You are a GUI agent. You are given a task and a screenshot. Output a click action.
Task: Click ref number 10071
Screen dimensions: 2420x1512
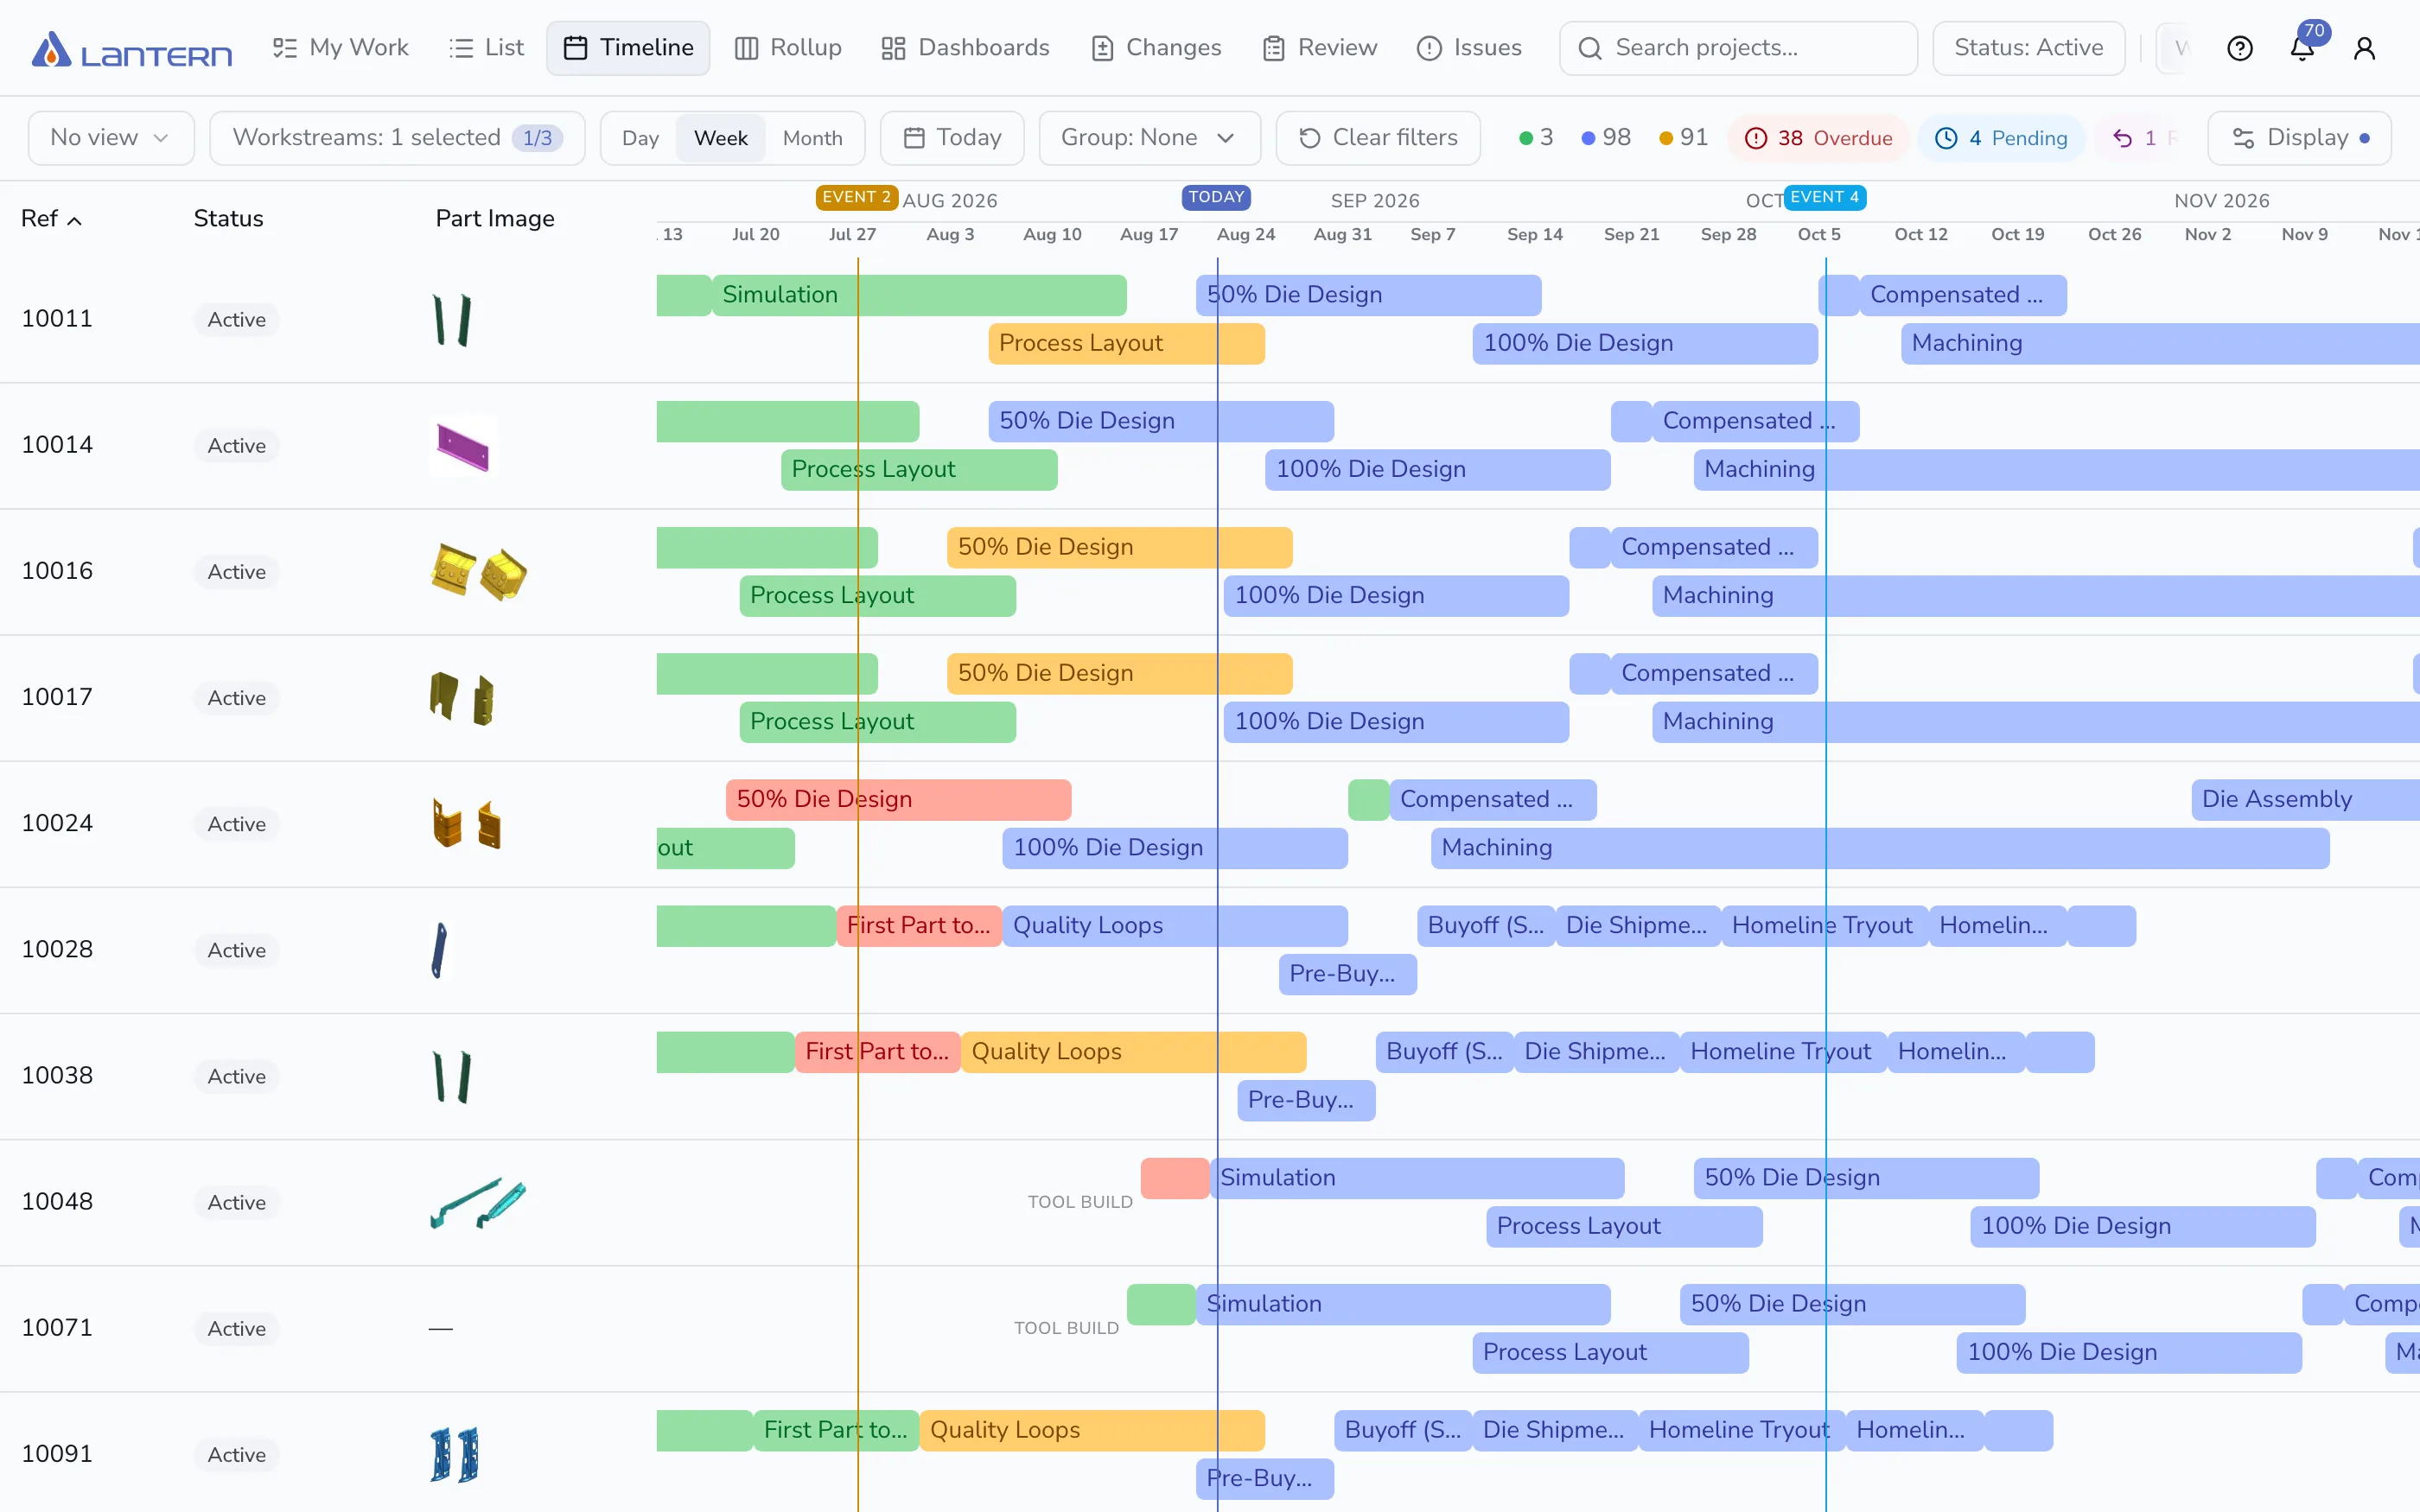(x=57, y=1328)
